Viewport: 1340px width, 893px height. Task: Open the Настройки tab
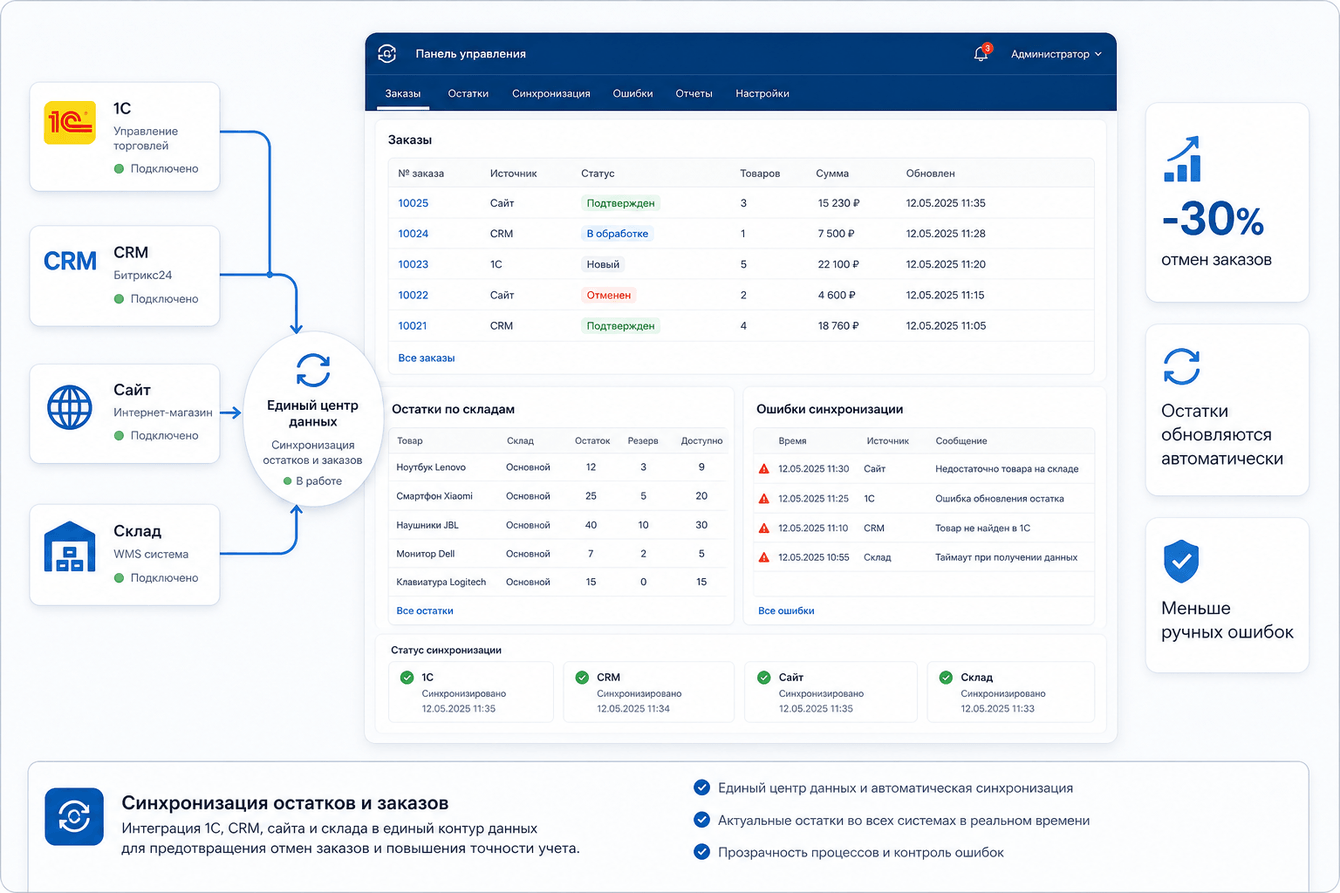point(762,93)
